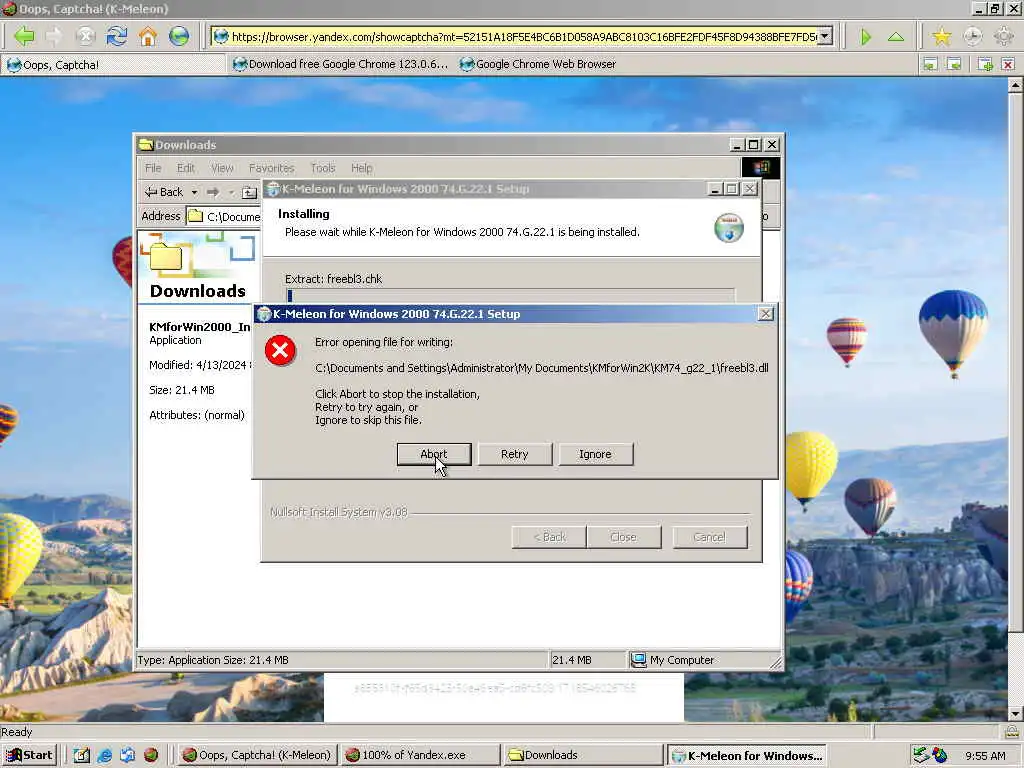The image size is (1024, 768).
Task: Click the globe search icon in browser toolbar
Action: [x=179, y=36]
